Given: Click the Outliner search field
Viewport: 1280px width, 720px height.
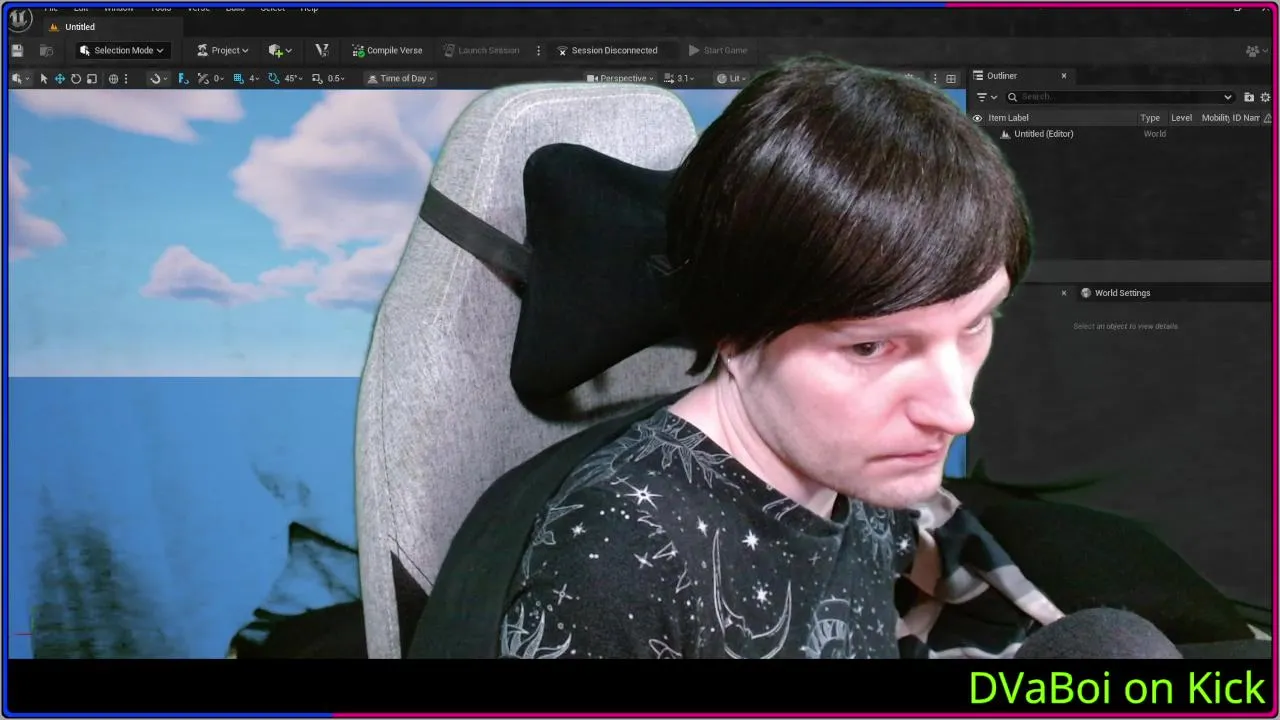Looking at the screenshot, I should (x=1120, y=97).
